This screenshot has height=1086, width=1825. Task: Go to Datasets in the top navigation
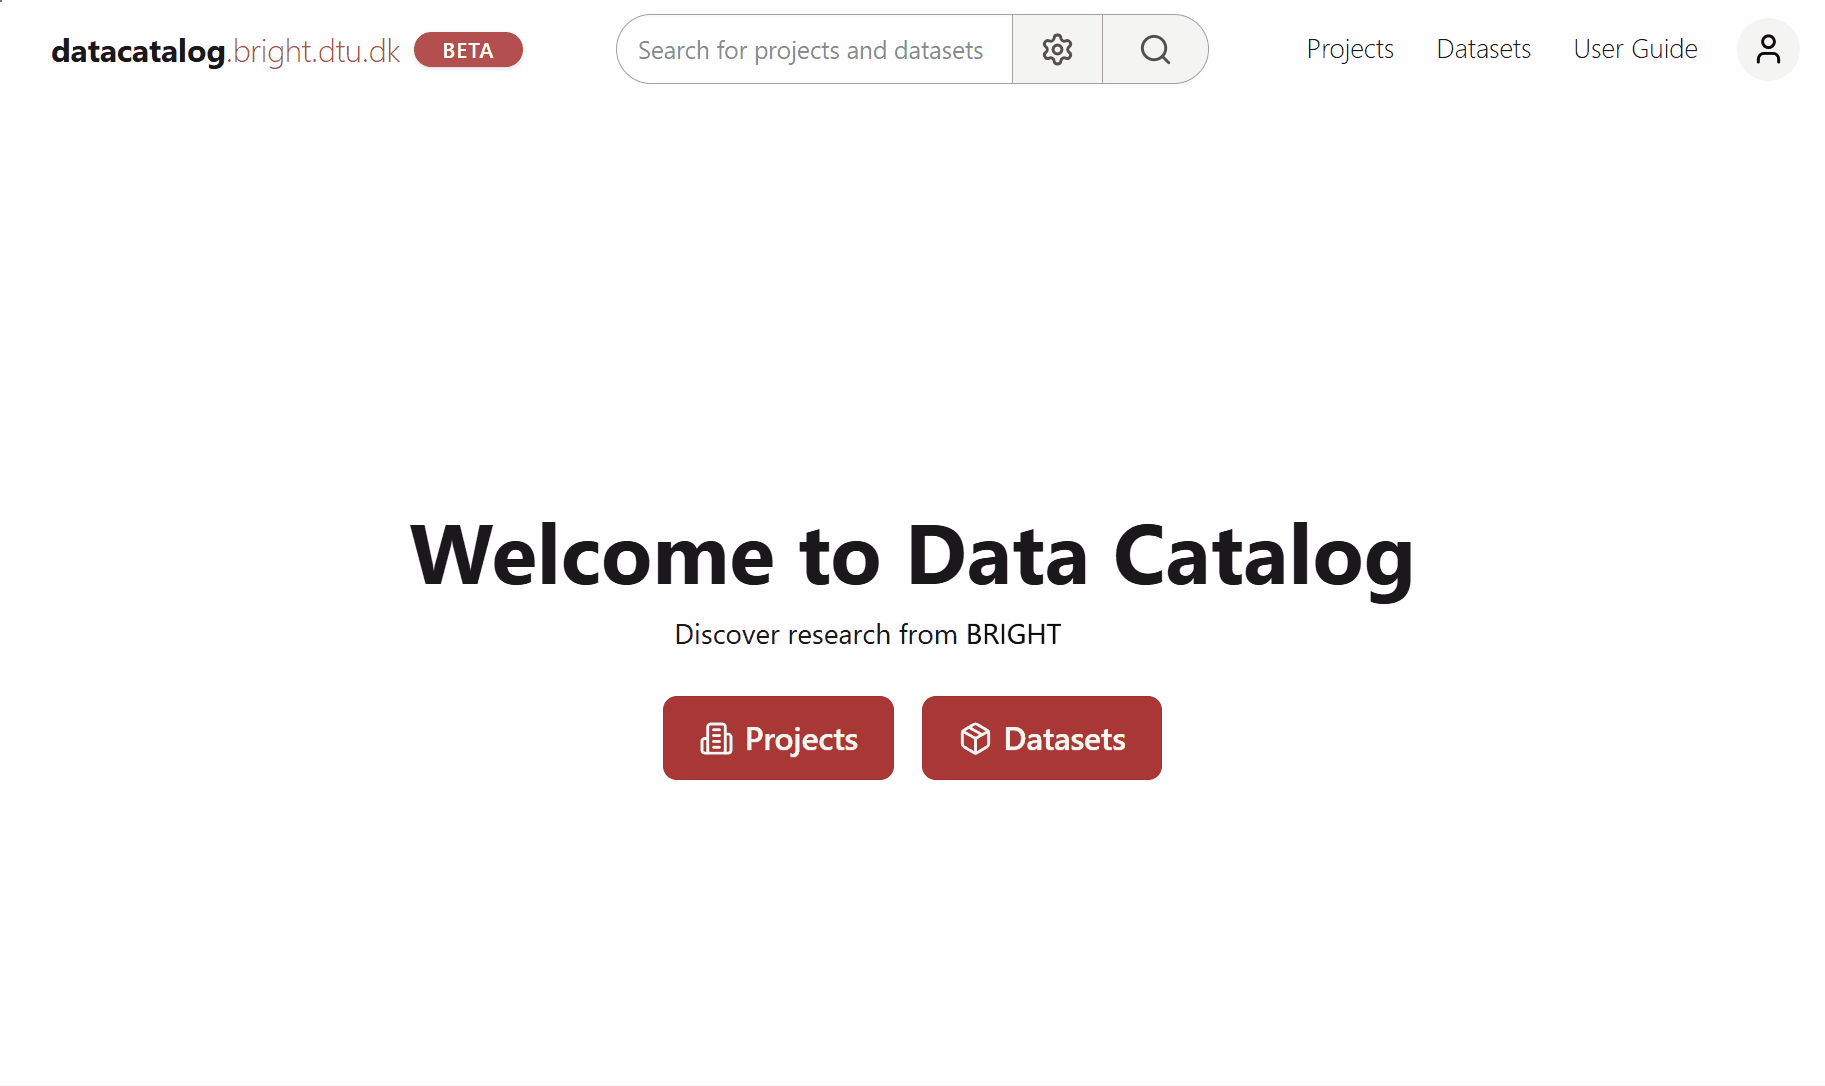click(1483, 49)
